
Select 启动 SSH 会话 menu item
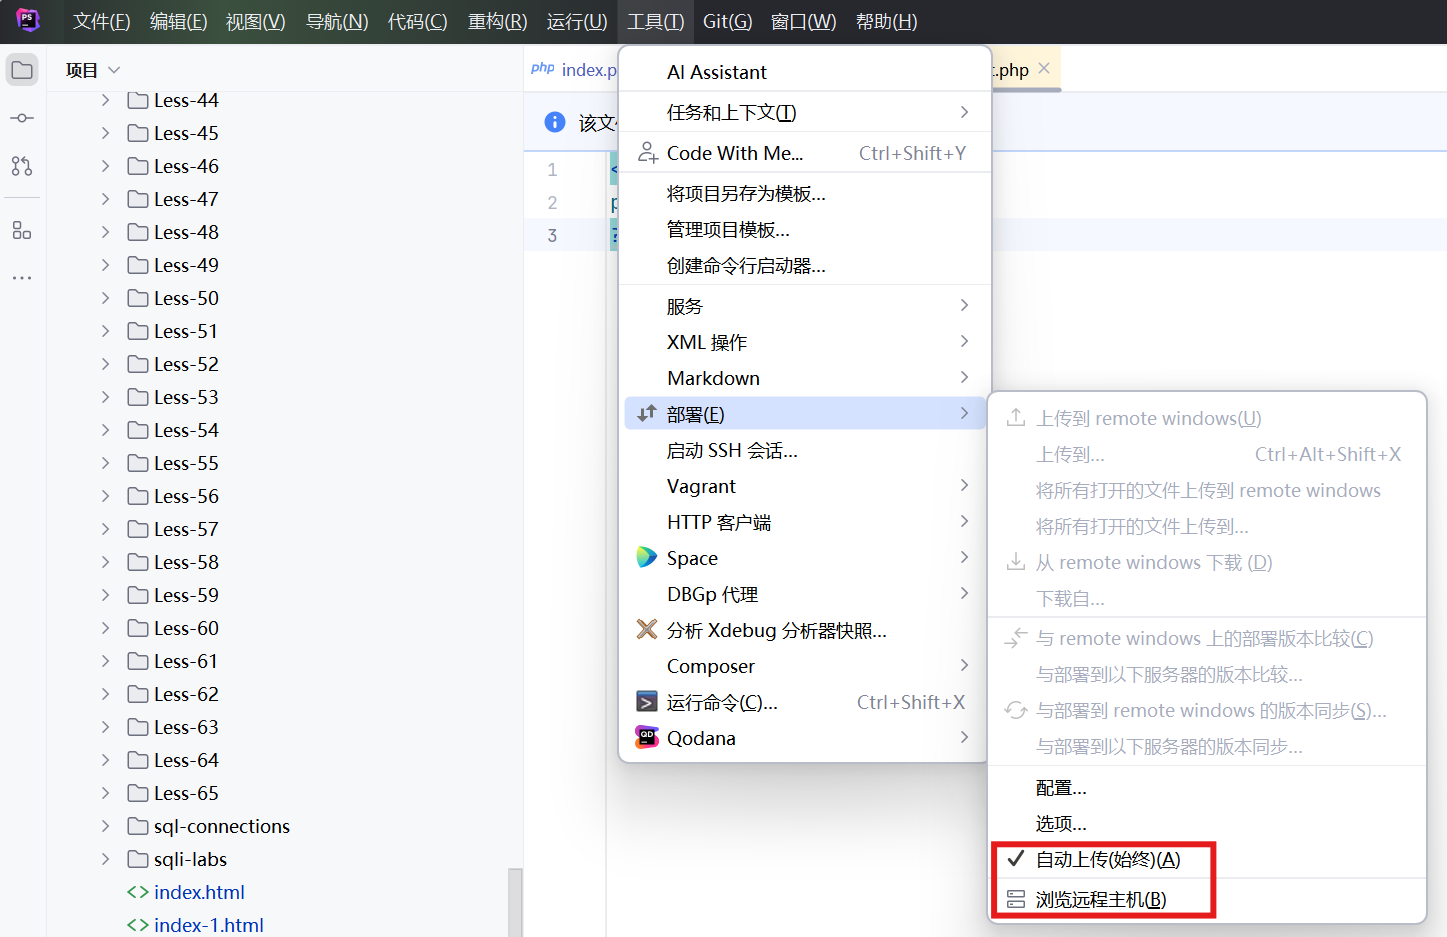click(x=732, y=450)
